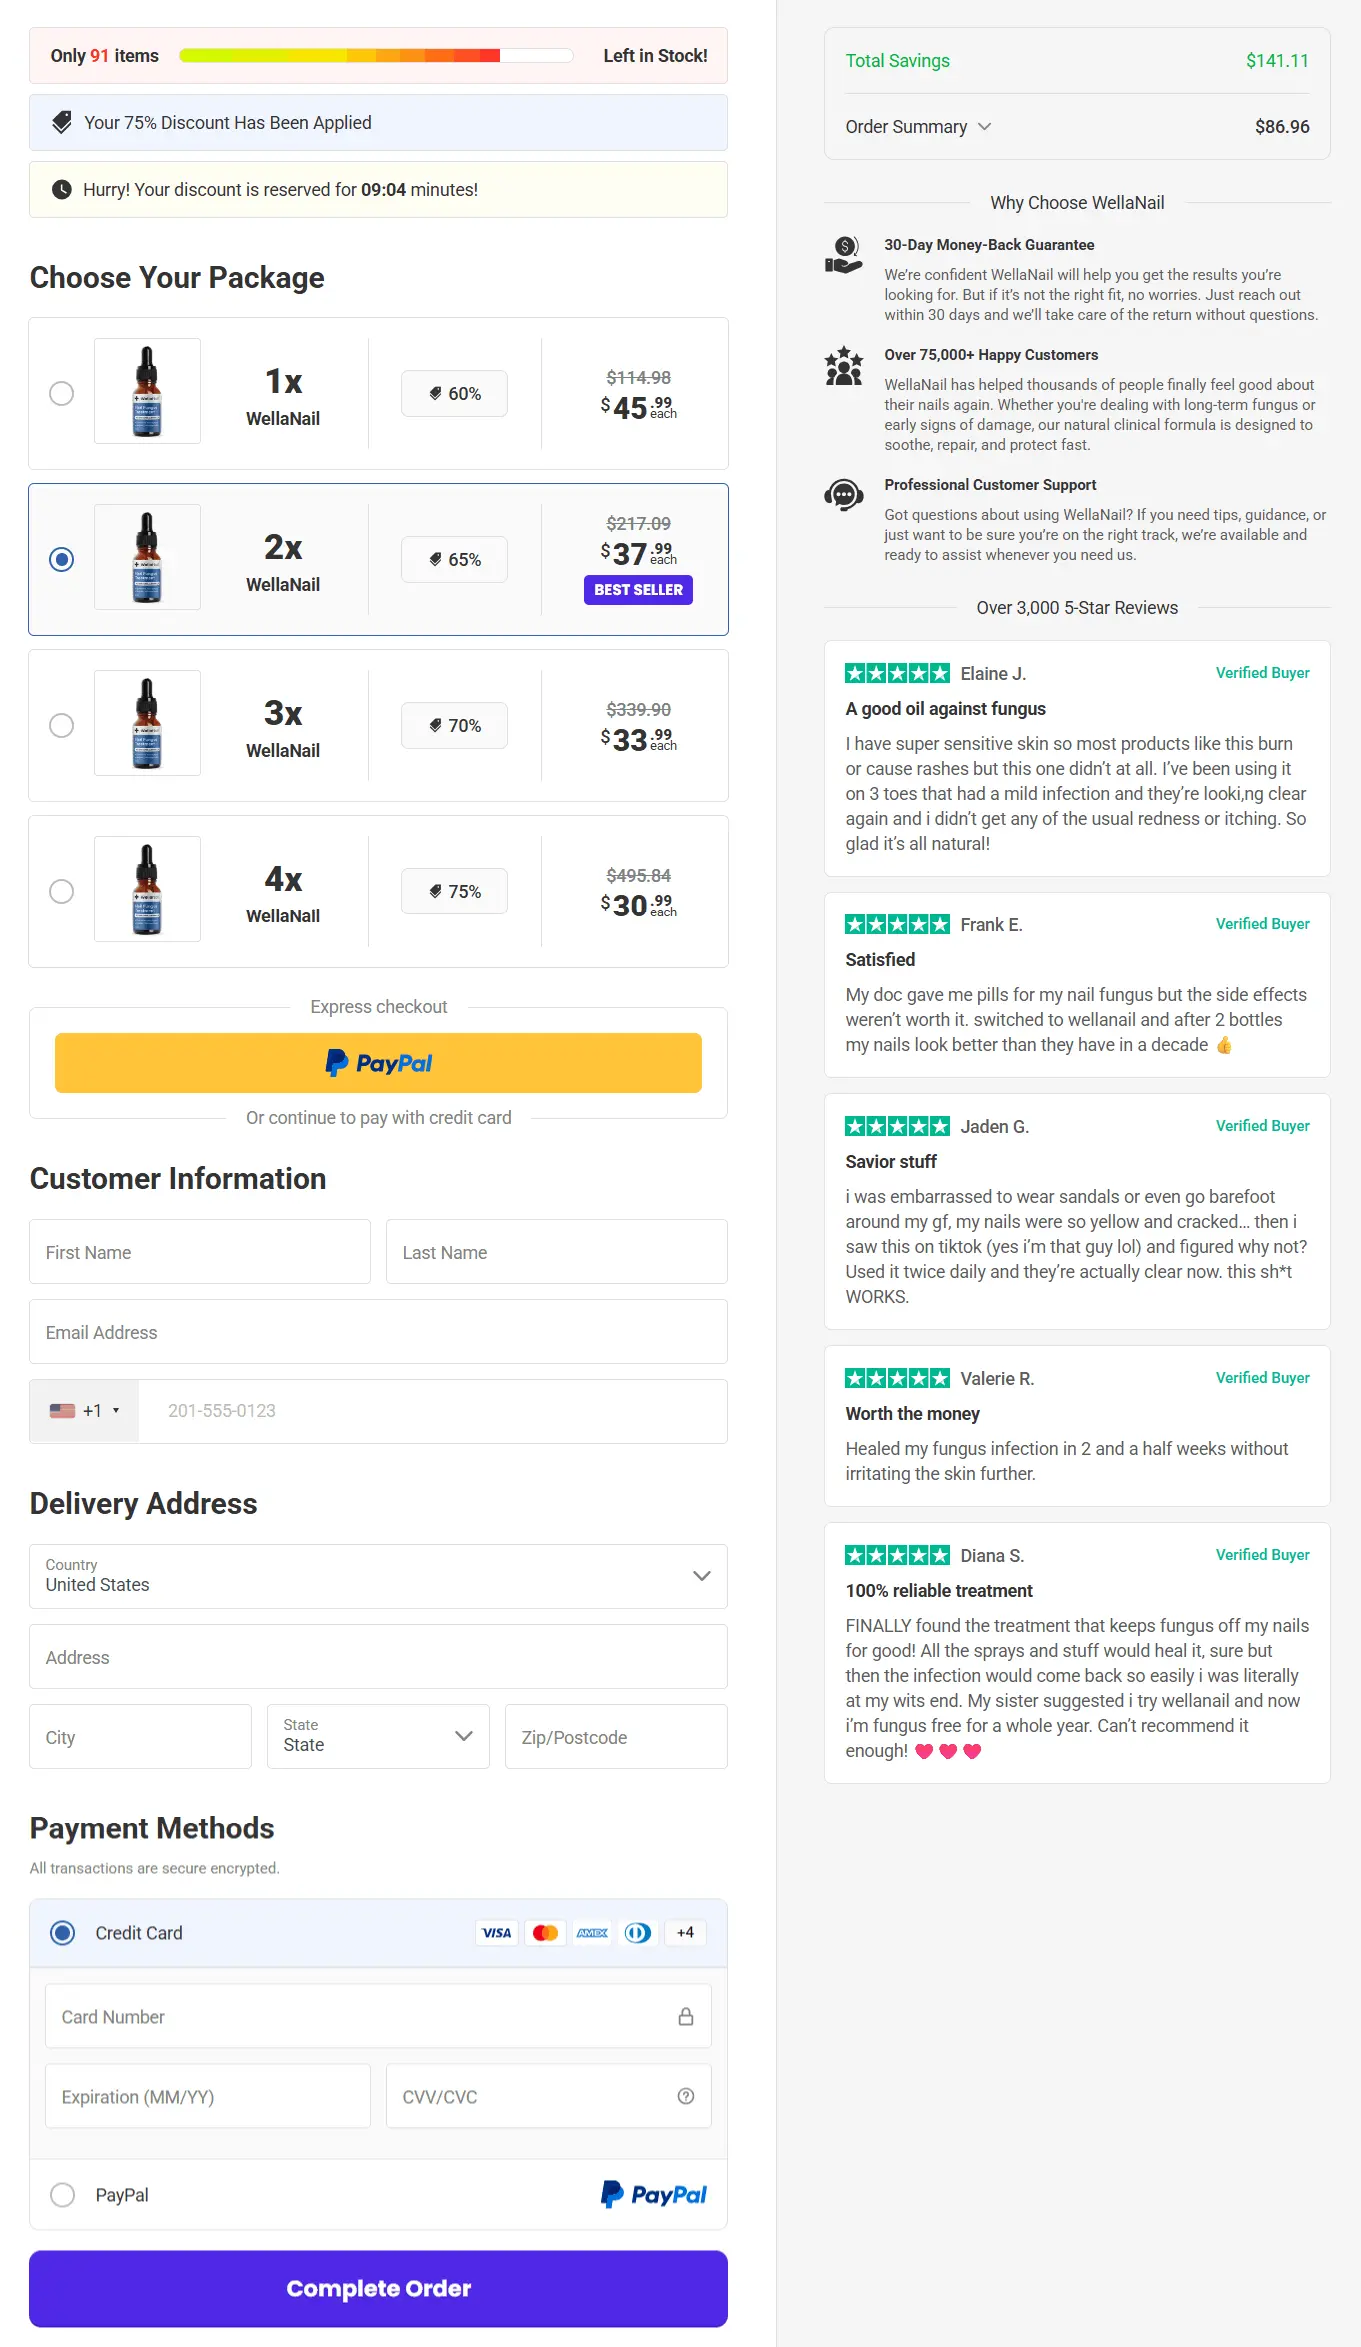Click the money-back guarantee icon

point(843,255)
